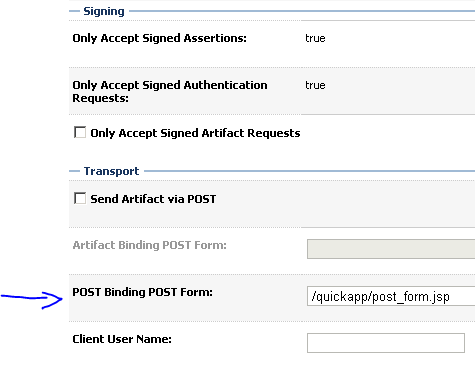Screen dimensions: 475x371
Task: Click into the Client User Name field
Action: 386,343
